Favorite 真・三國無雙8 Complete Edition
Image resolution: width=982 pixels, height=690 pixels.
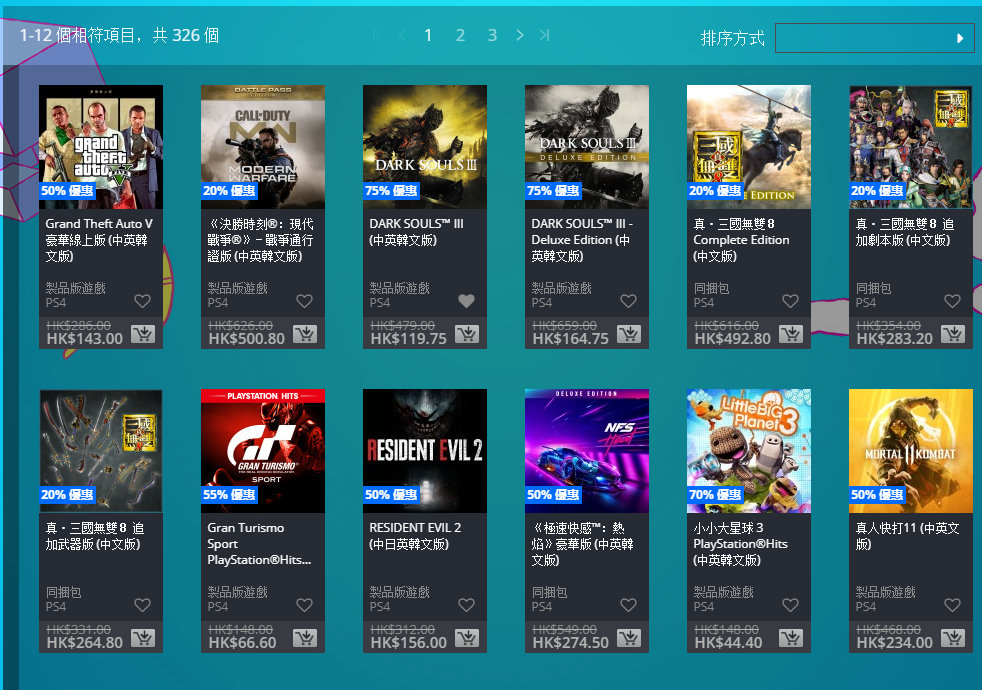[790, 301]
